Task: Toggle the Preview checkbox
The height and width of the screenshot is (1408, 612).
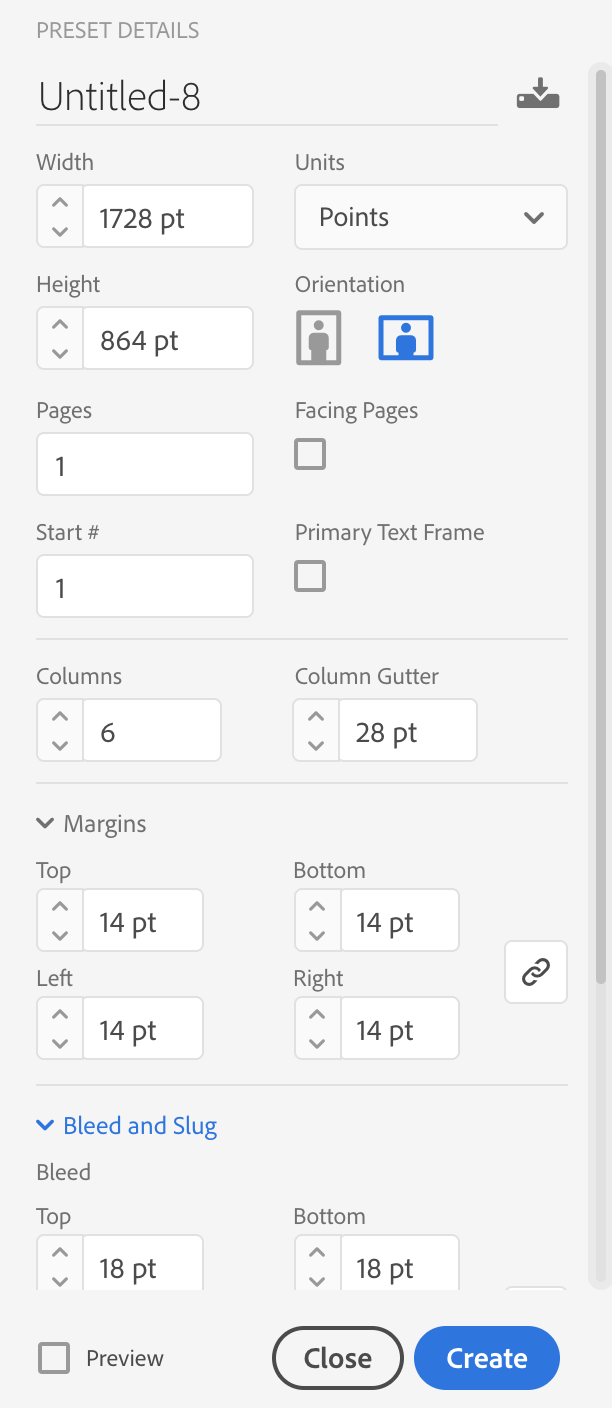Action: pyautogui.click(x=54, y=1358)
